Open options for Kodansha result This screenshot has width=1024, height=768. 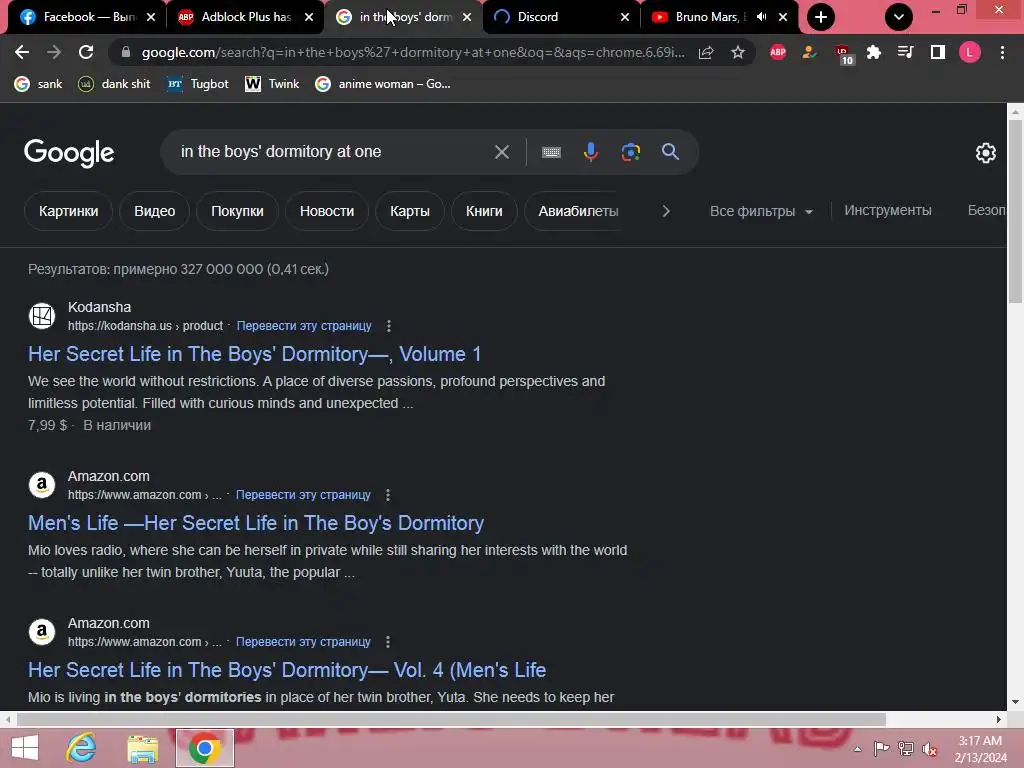pos(389,326)
